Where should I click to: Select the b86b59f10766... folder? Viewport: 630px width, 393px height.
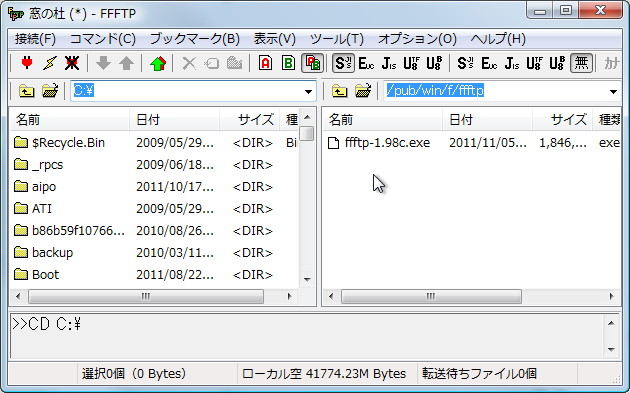(69, 231)
